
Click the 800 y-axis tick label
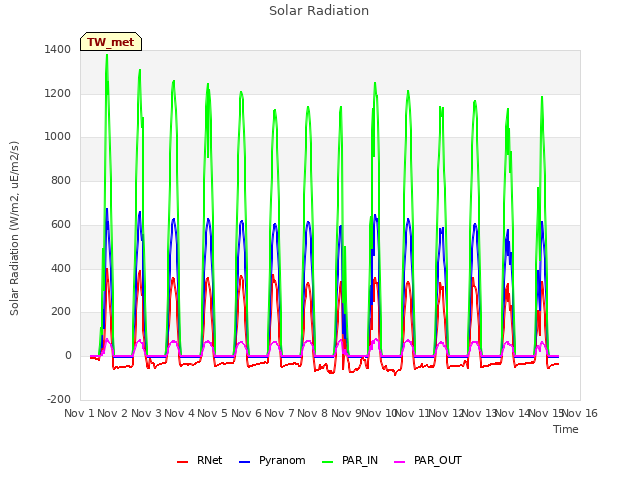click(61, 180)
